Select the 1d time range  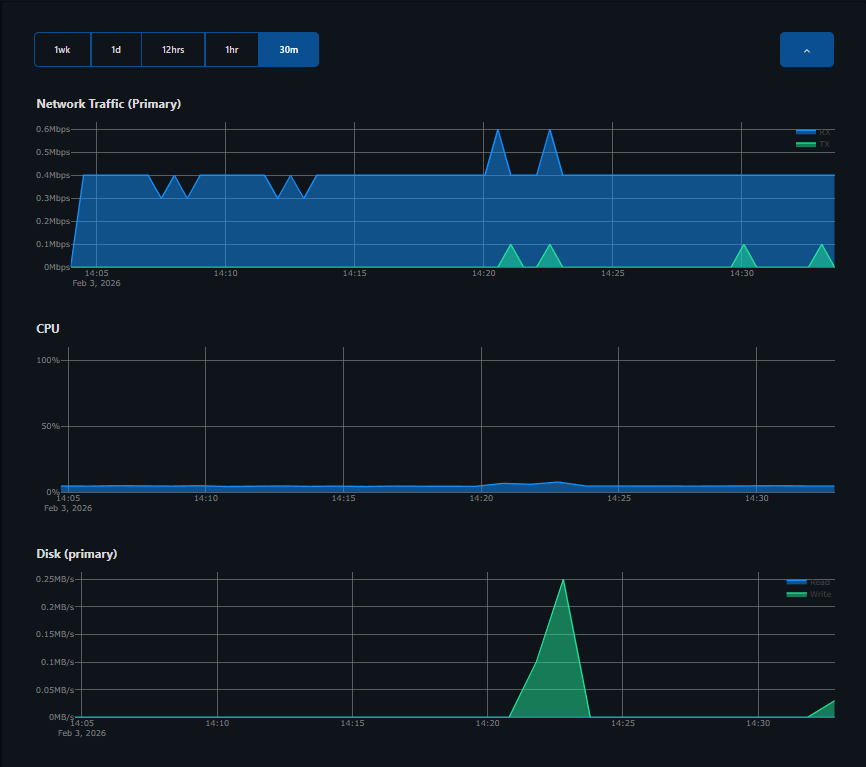[x=116, y=50]
